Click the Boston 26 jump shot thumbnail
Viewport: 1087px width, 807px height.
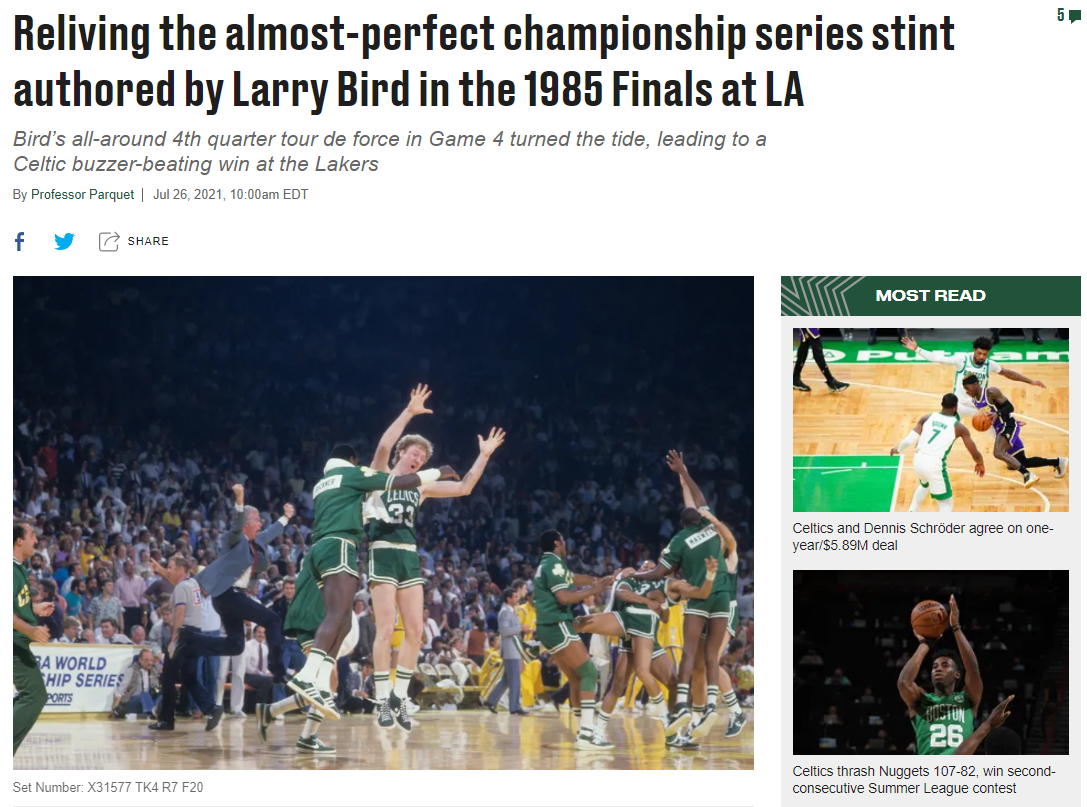click(930, 662)
